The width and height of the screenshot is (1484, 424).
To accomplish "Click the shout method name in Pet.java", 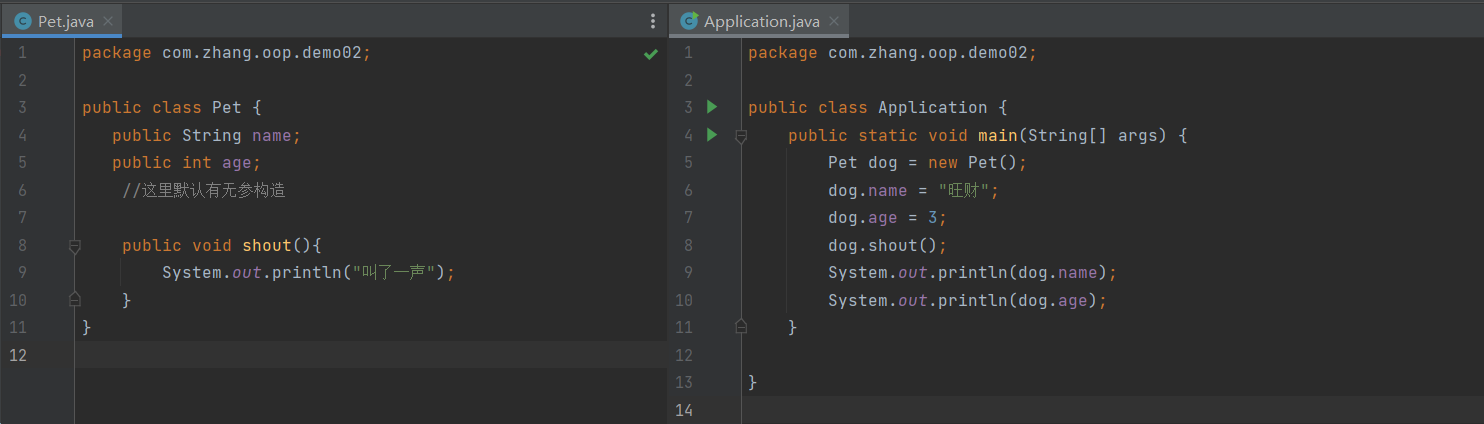I will [267, 245].
